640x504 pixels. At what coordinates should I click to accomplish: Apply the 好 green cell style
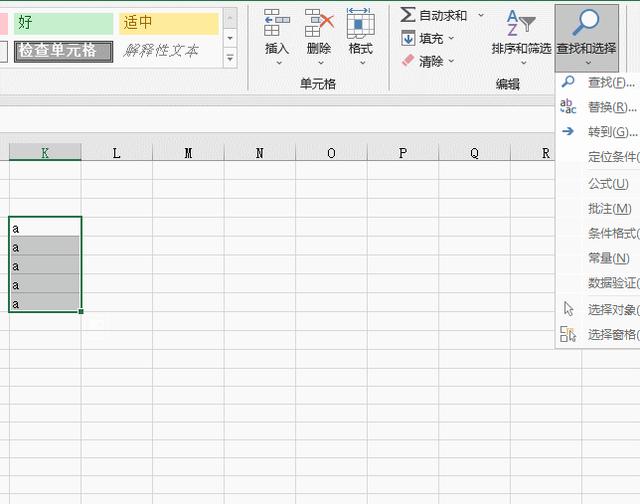[63, 23]
